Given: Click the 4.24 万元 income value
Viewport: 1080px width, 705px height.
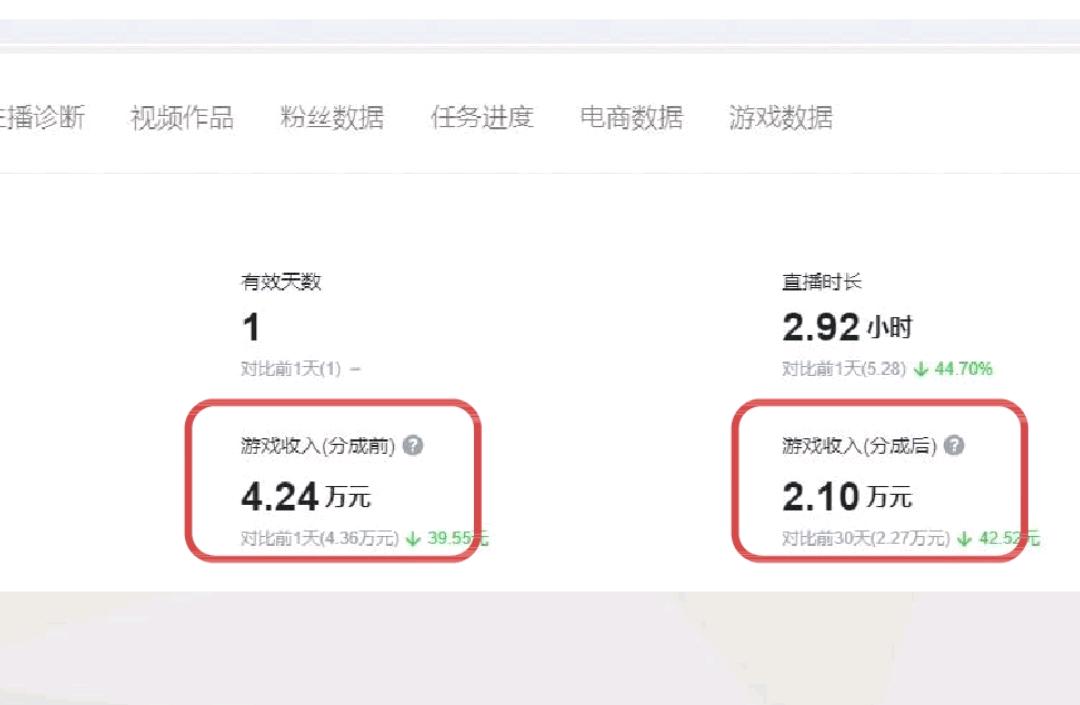Looking at the screenshot, I should 307,496.
